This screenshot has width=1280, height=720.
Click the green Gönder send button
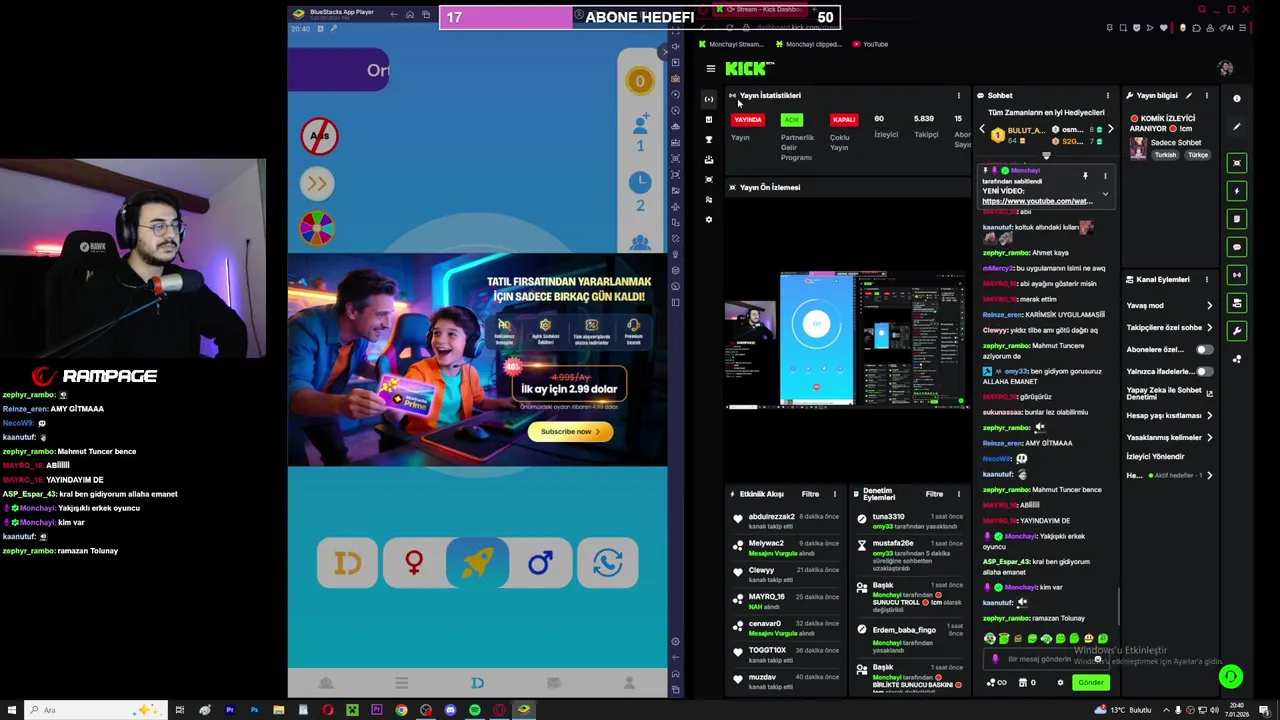1091,683
